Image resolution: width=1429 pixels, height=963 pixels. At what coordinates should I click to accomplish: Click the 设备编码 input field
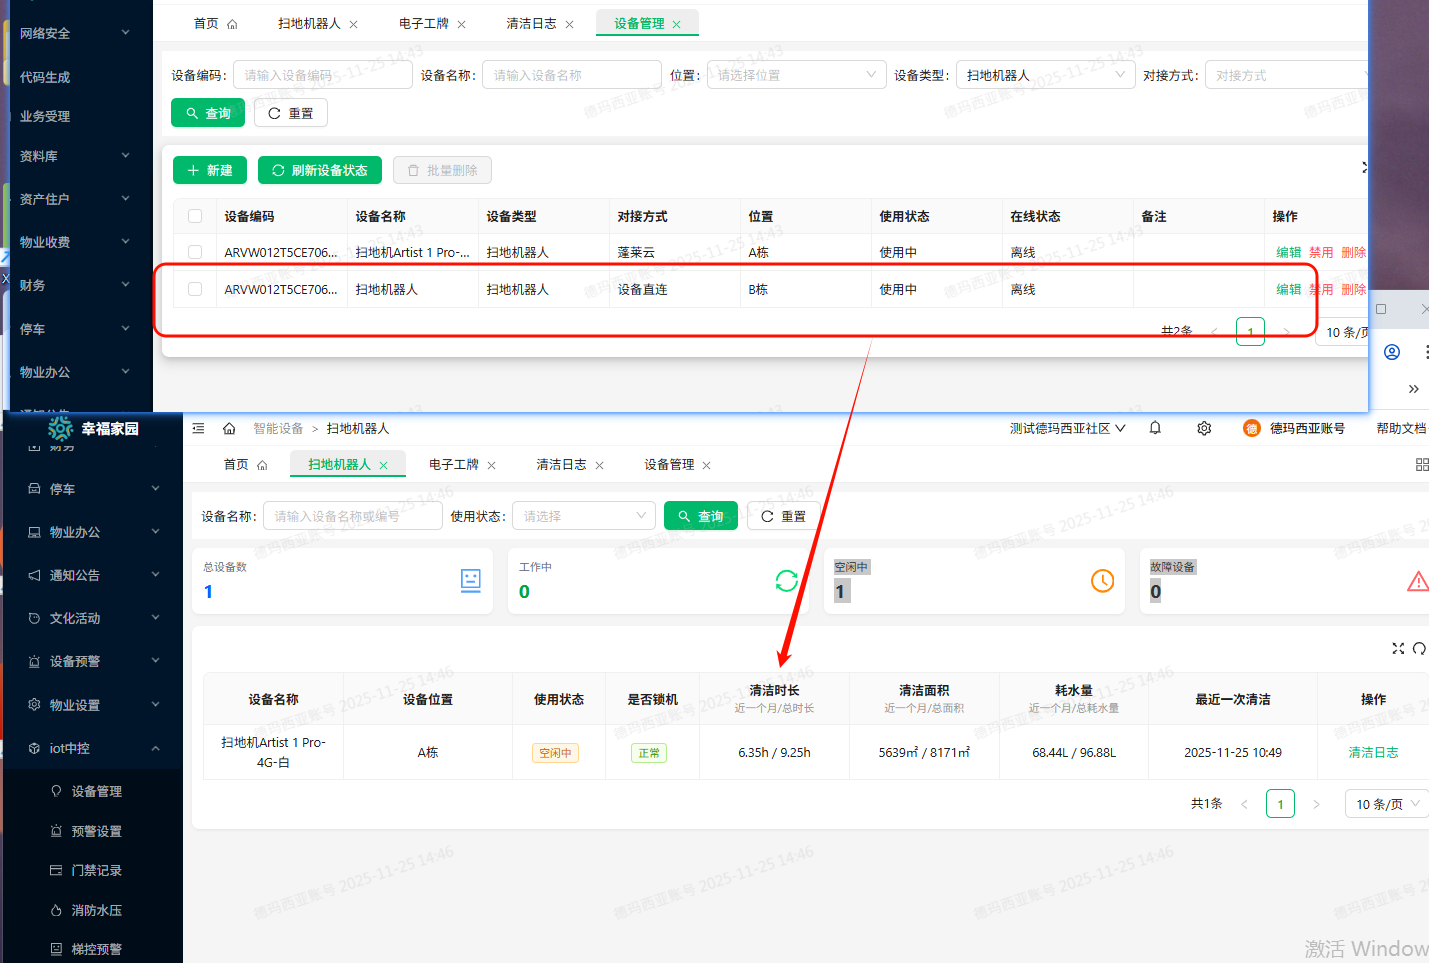(x=322, y=75)
